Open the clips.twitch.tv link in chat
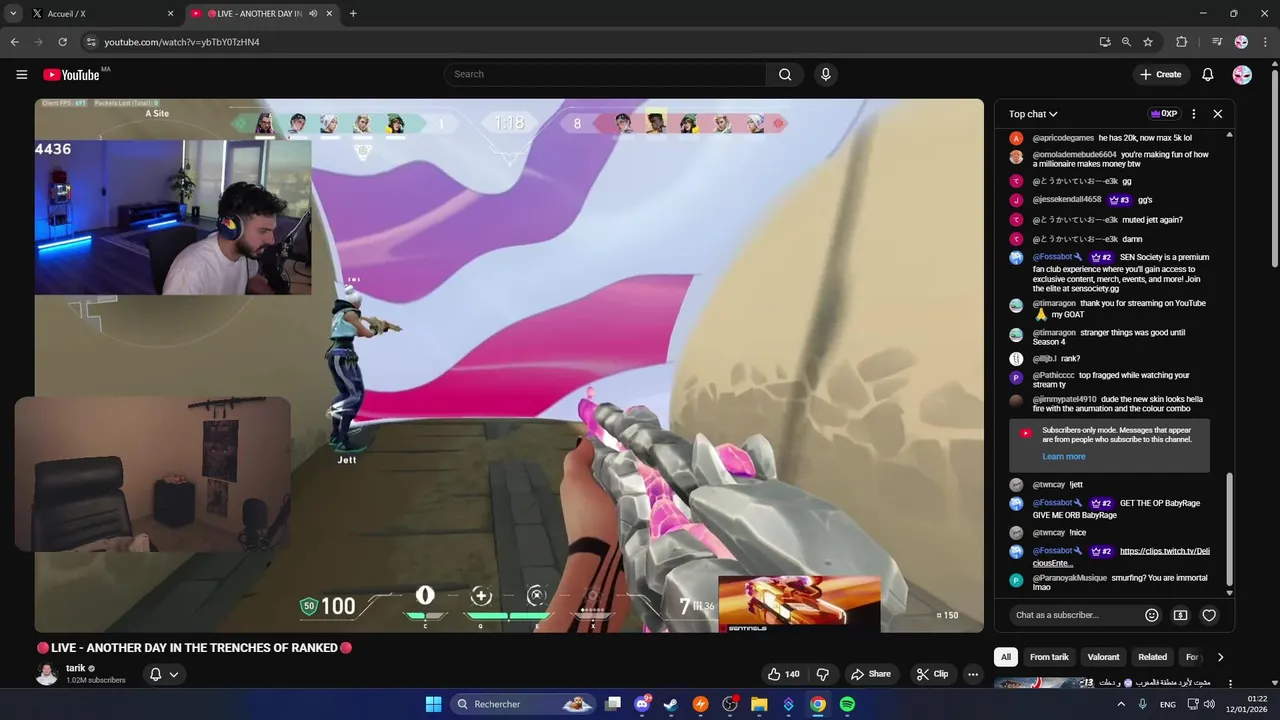The width and height of the screenshot is (1280, 720). click(x=1165, y=551)
